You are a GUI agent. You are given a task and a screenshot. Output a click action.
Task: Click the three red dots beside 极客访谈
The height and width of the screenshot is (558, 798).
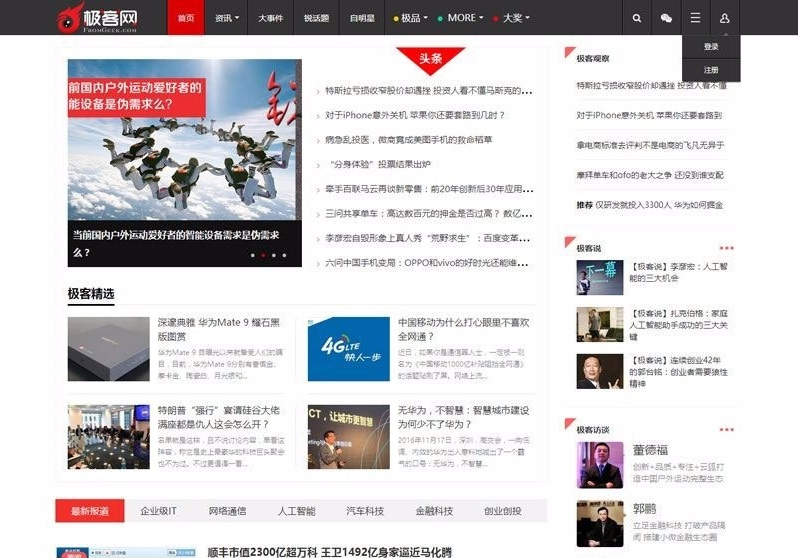click(x=726, y=429)
